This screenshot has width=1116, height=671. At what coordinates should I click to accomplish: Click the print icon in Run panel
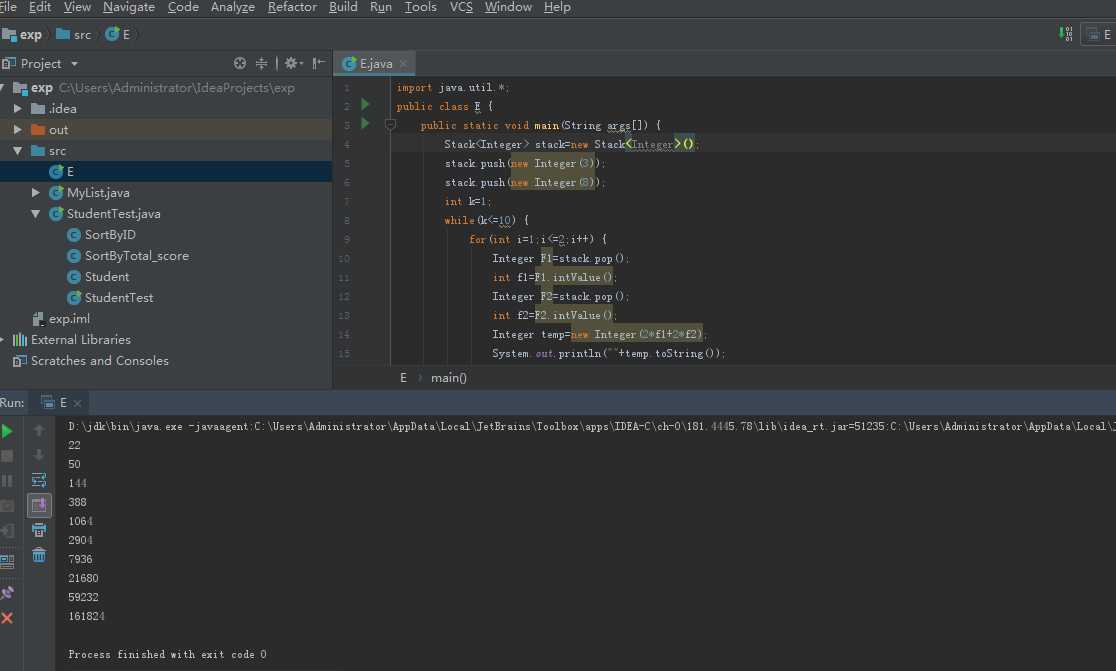(x=39, y=530)
